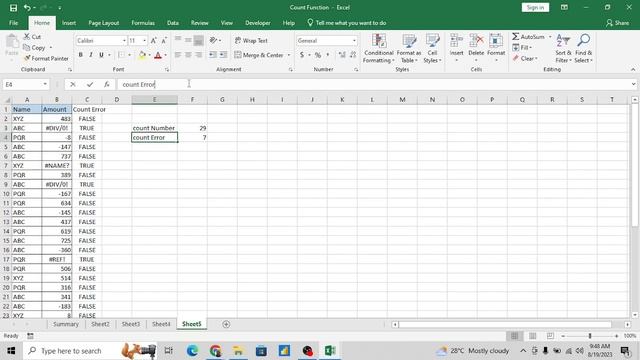This screenshot has height=360, width=640.
Task: Collapse the ribbon
Action: (x=633, y=70)
